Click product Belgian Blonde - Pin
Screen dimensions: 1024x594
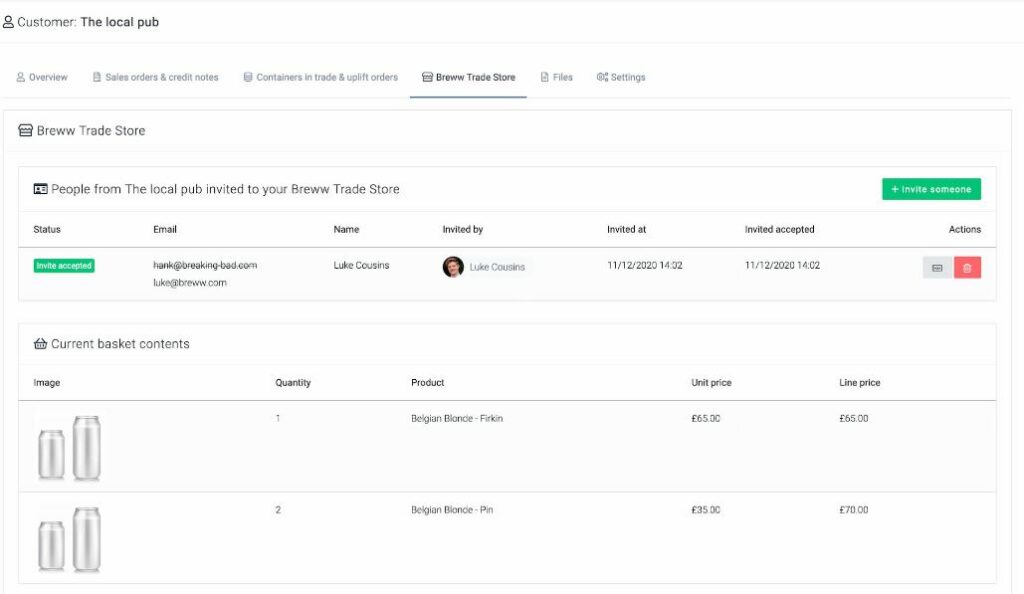pos(452,510)
